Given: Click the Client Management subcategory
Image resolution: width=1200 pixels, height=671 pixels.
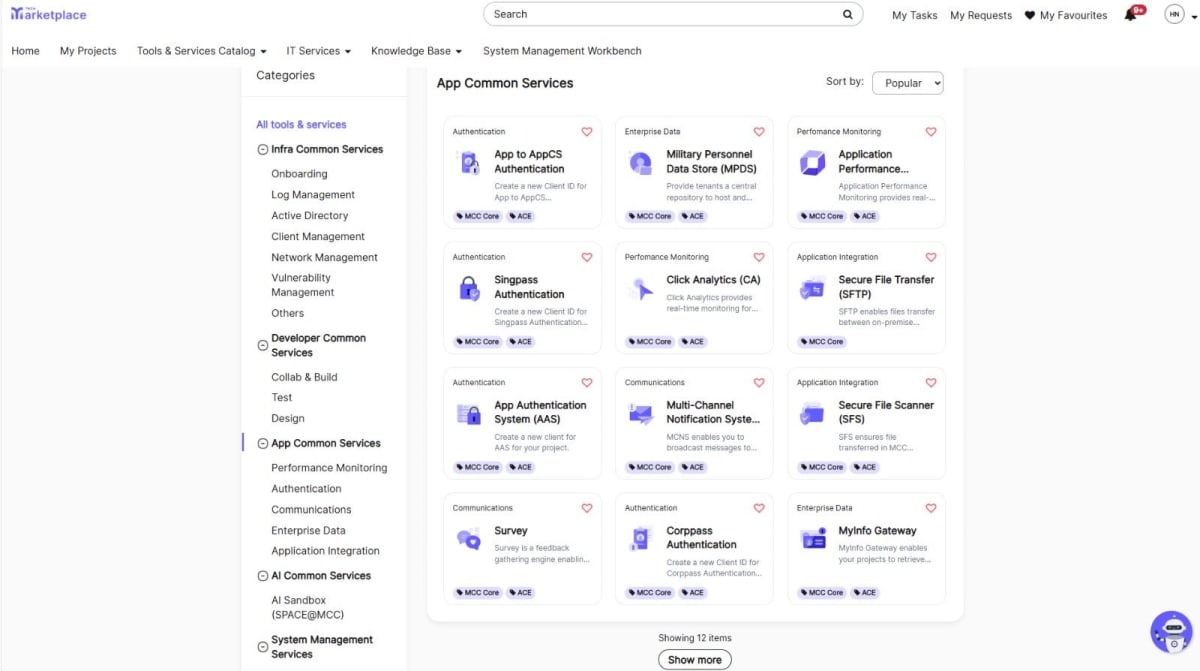Looking at the screenshot, I should 318,237.
